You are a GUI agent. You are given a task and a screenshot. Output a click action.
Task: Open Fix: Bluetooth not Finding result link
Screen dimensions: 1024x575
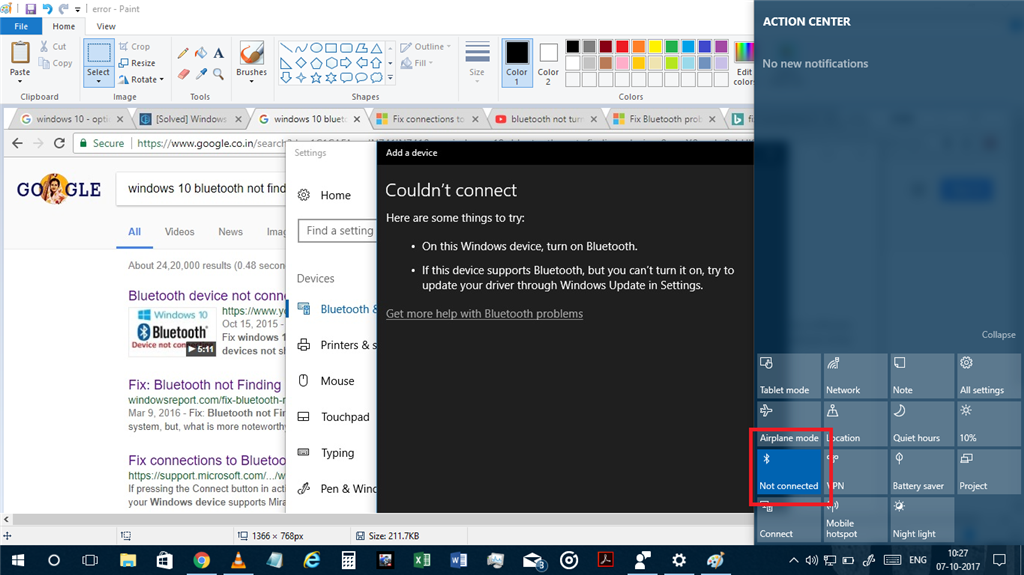pos(204,385)
